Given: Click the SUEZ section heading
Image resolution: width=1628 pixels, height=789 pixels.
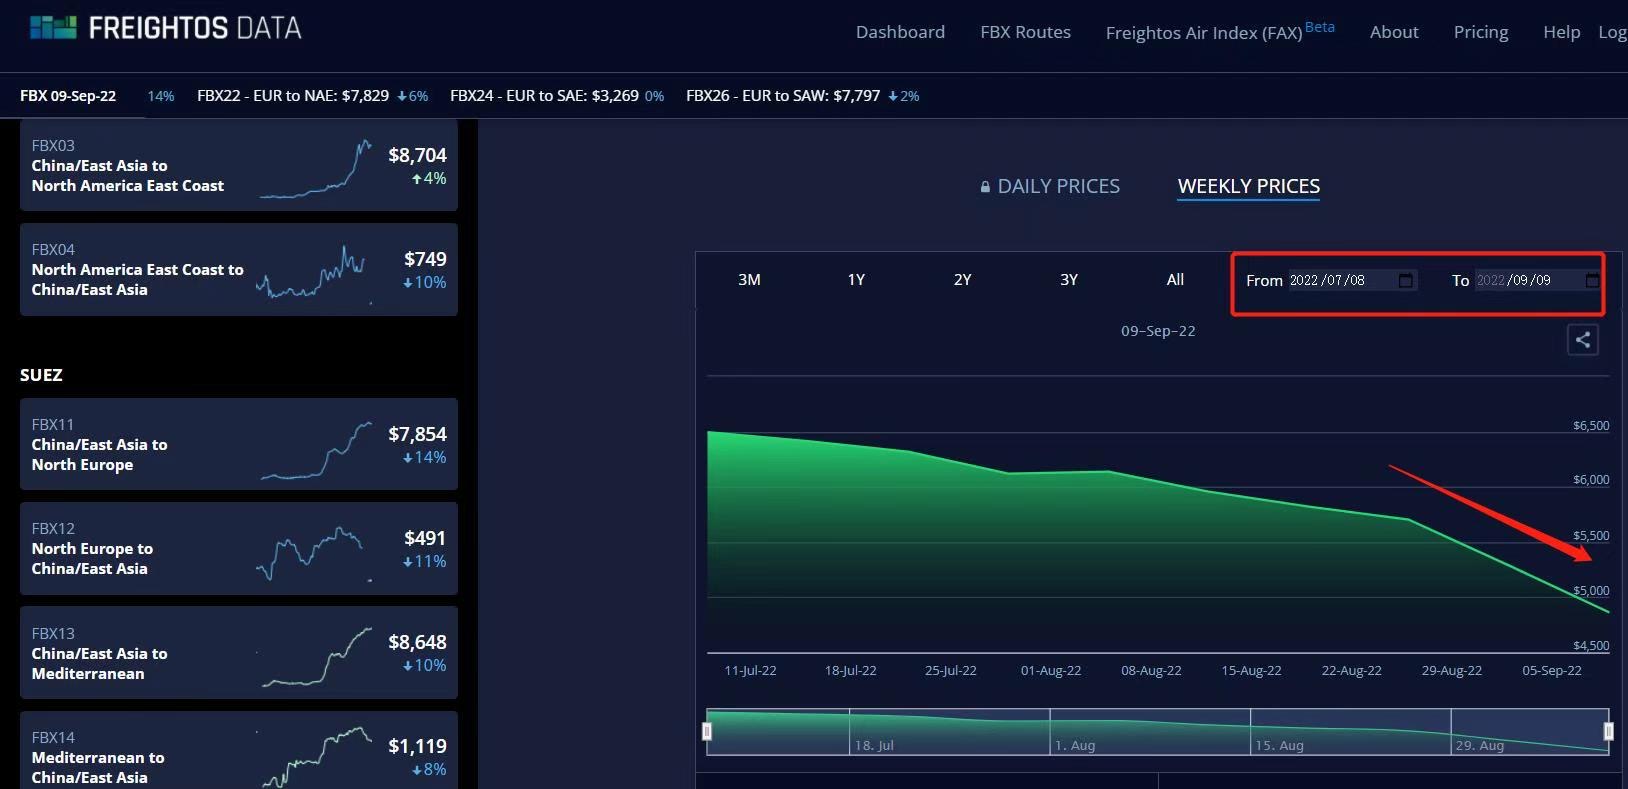Looking at the screenshot, I should click(x=41, y=375).
